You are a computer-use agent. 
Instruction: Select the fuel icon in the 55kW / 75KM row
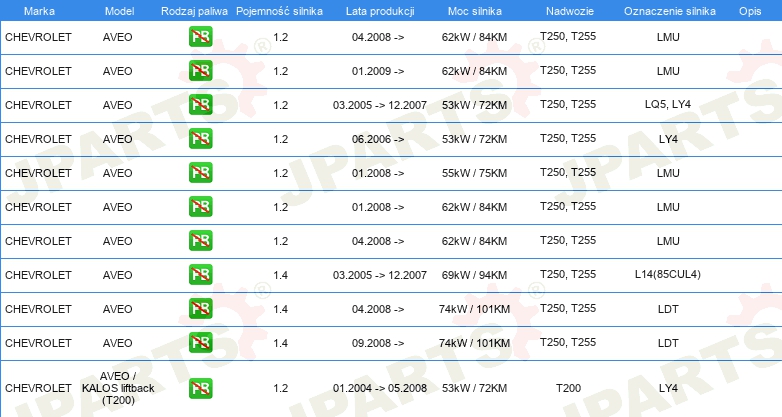[x=200, y=173]
